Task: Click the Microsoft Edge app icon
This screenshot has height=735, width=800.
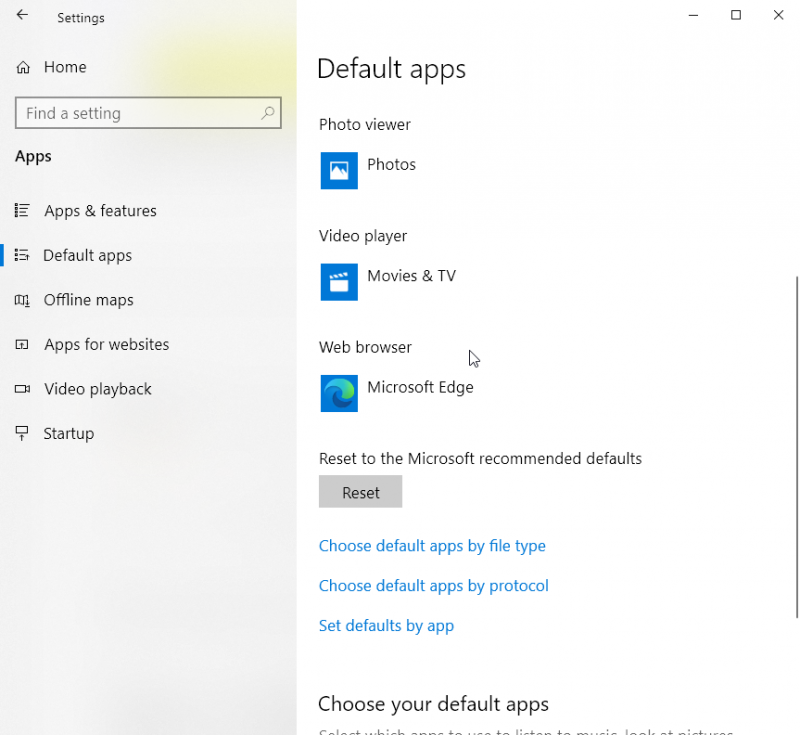Action: pyautogui.click(x=339, y=393)
